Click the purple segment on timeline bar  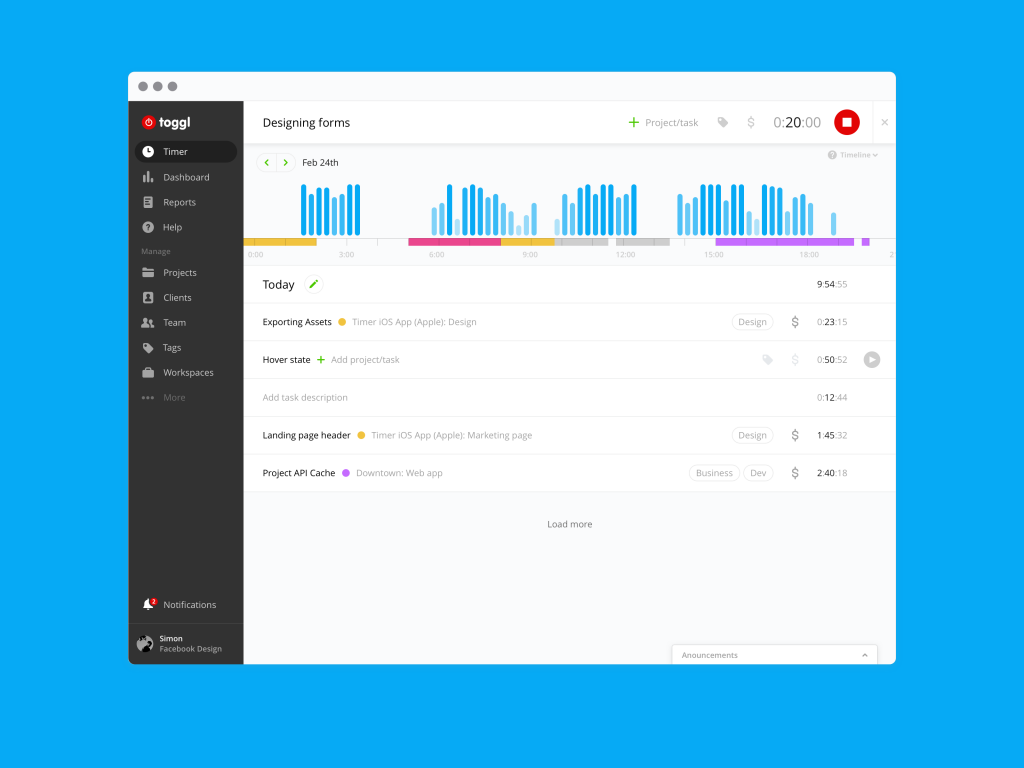pos(784,242)
